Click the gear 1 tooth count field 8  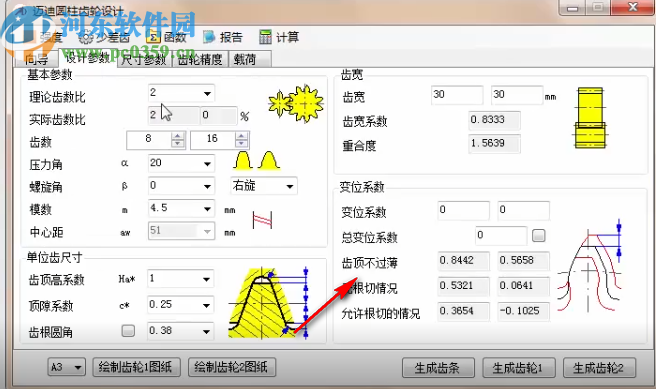click(149, 139)
